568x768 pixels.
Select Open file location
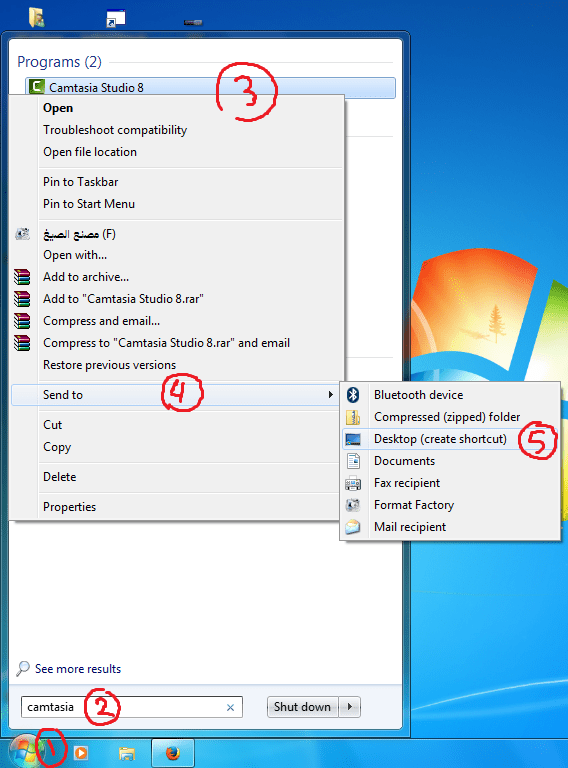(90, 152)
